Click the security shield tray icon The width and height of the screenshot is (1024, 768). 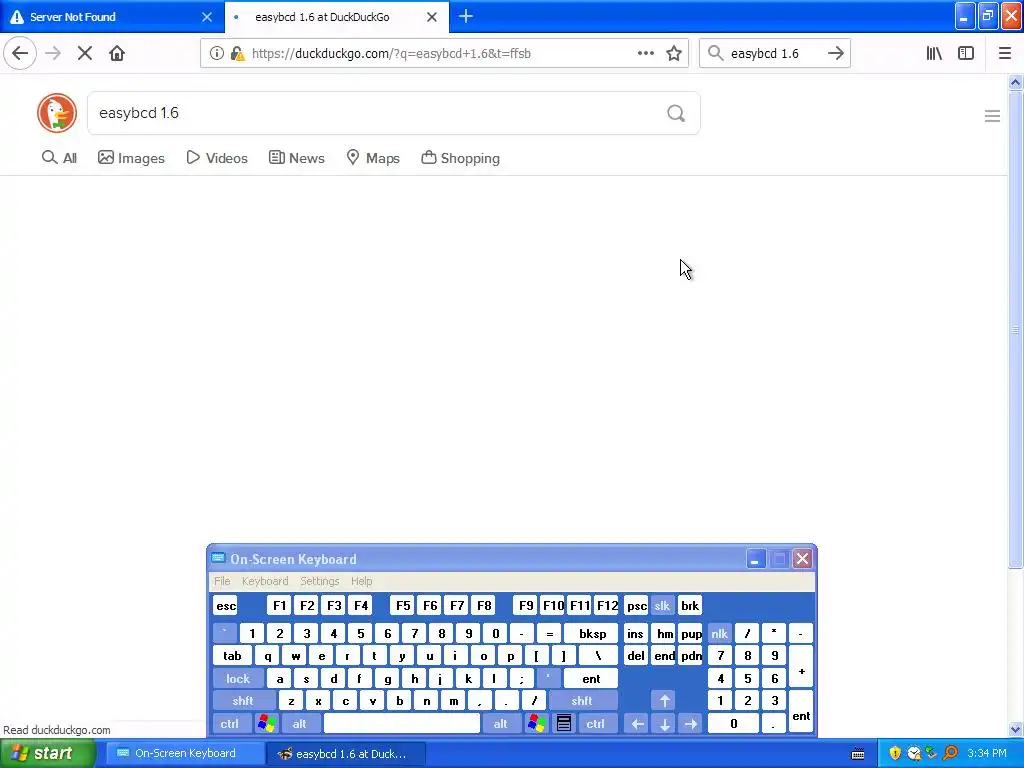point(895,753)
